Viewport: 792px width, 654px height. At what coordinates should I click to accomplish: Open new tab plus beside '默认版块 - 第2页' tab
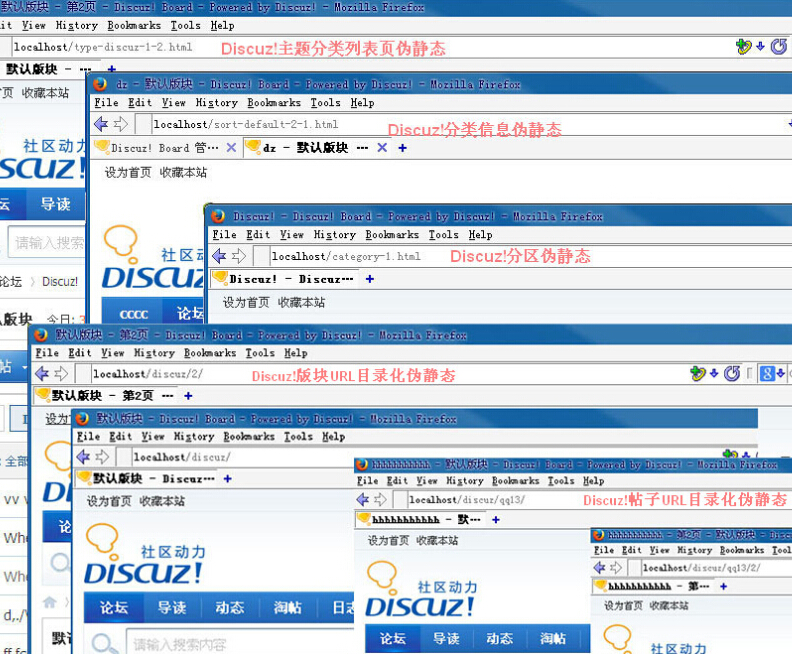(188, 396)
